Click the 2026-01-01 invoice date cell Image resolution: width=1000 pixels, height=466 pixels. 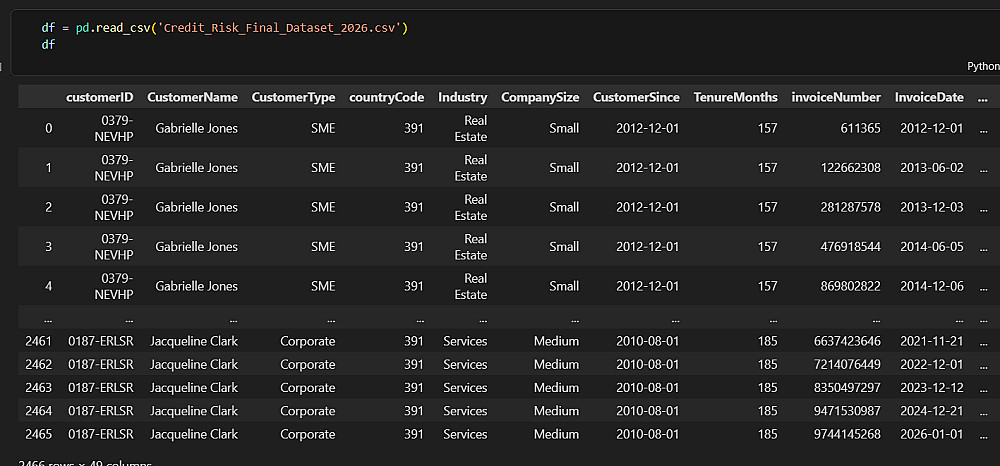pyautogui.click(x=930, y=434)
